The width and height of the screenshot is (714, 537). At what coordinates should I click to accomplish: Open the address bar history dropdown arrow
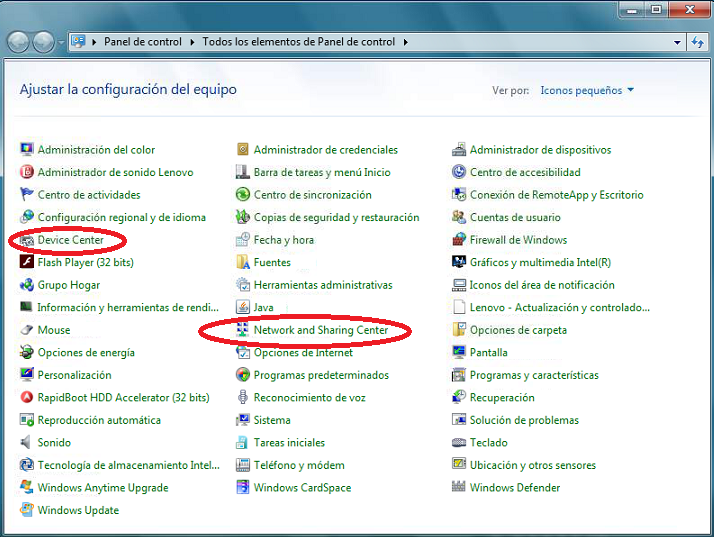coord(677,42)
